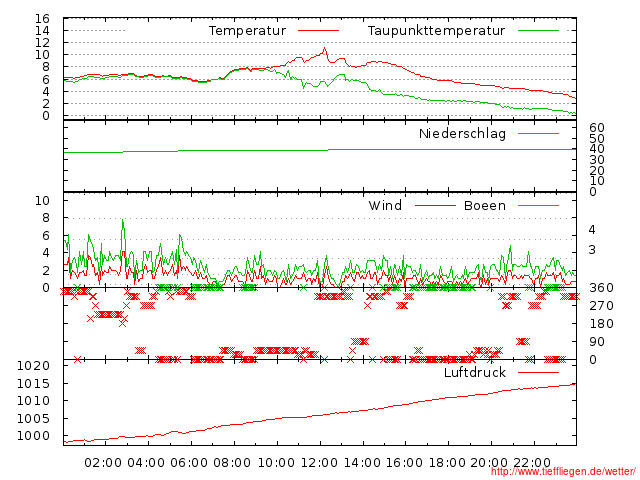Click the green Niederschlag legend line
The image size is (640, 480).
coord(538,133)
